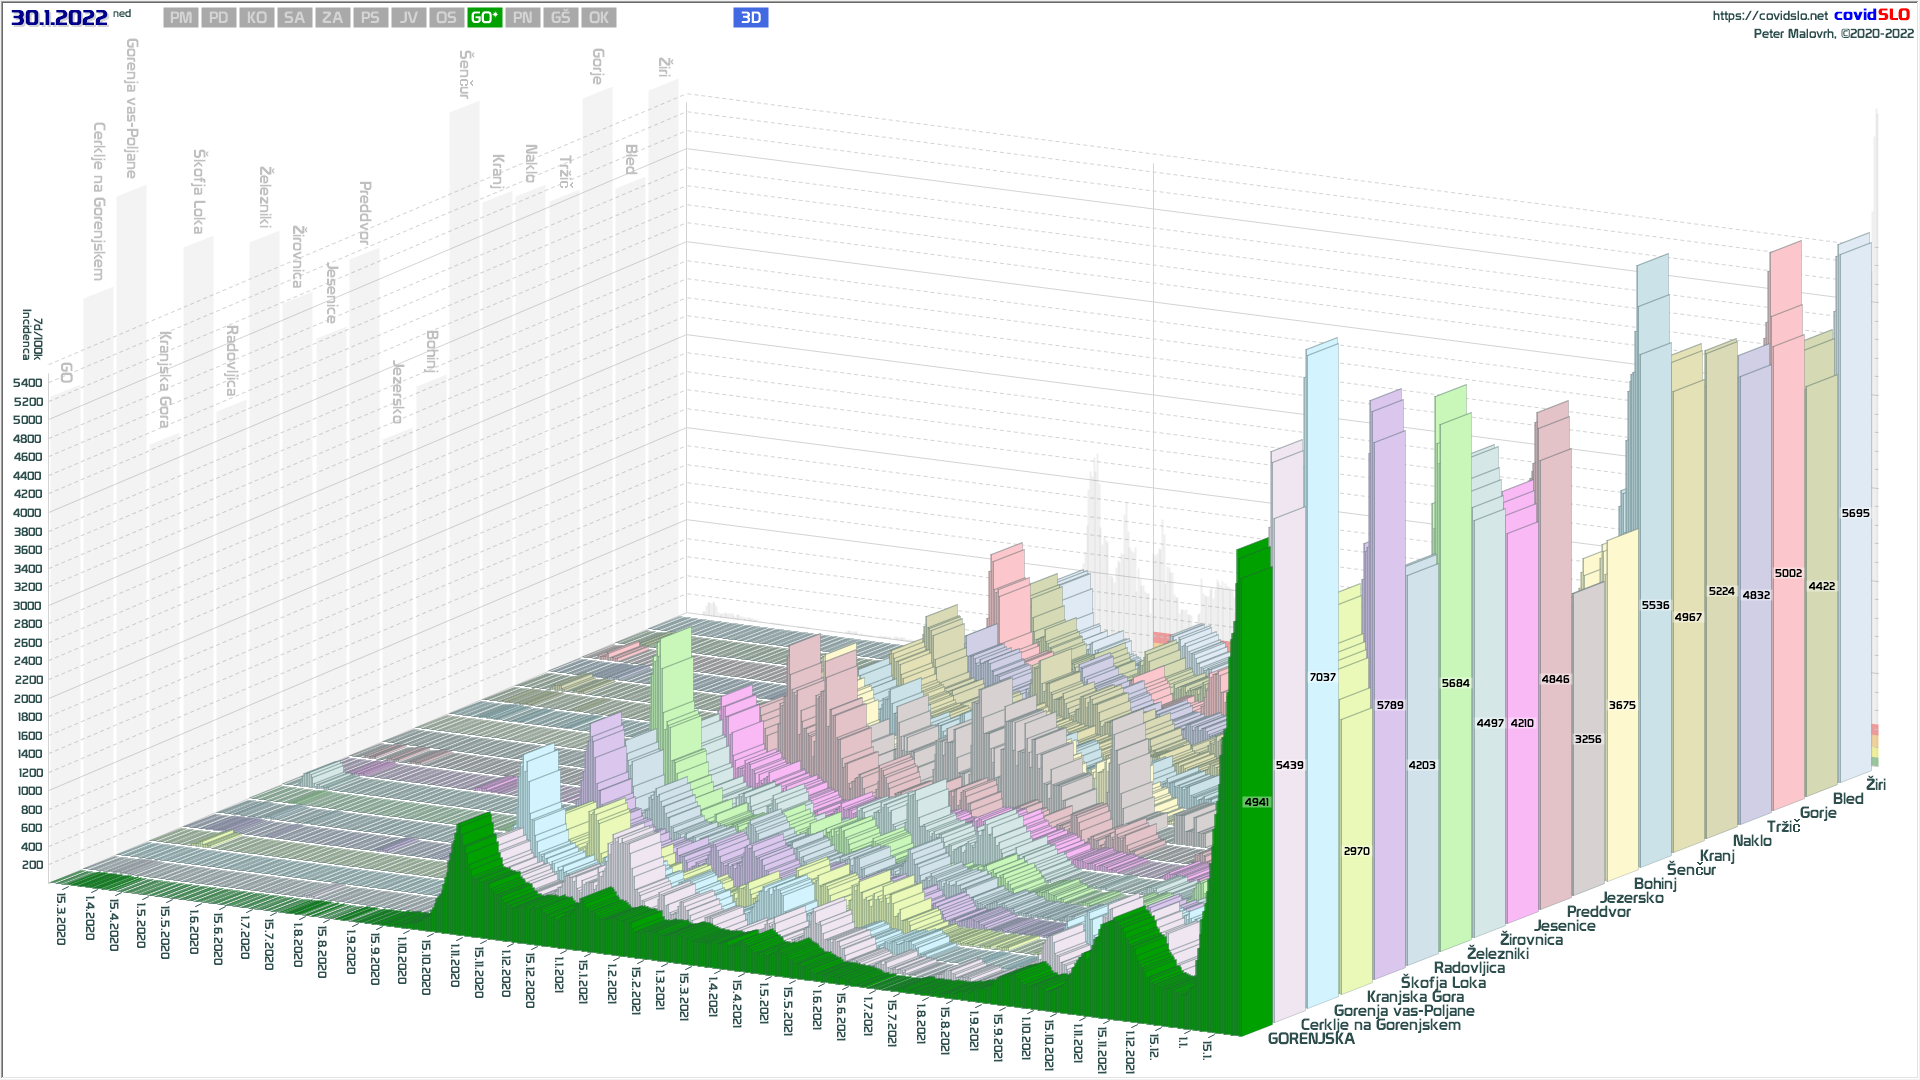Choose the OS region button
This screenshot has width=1920, height=1080.
[446, 18]
